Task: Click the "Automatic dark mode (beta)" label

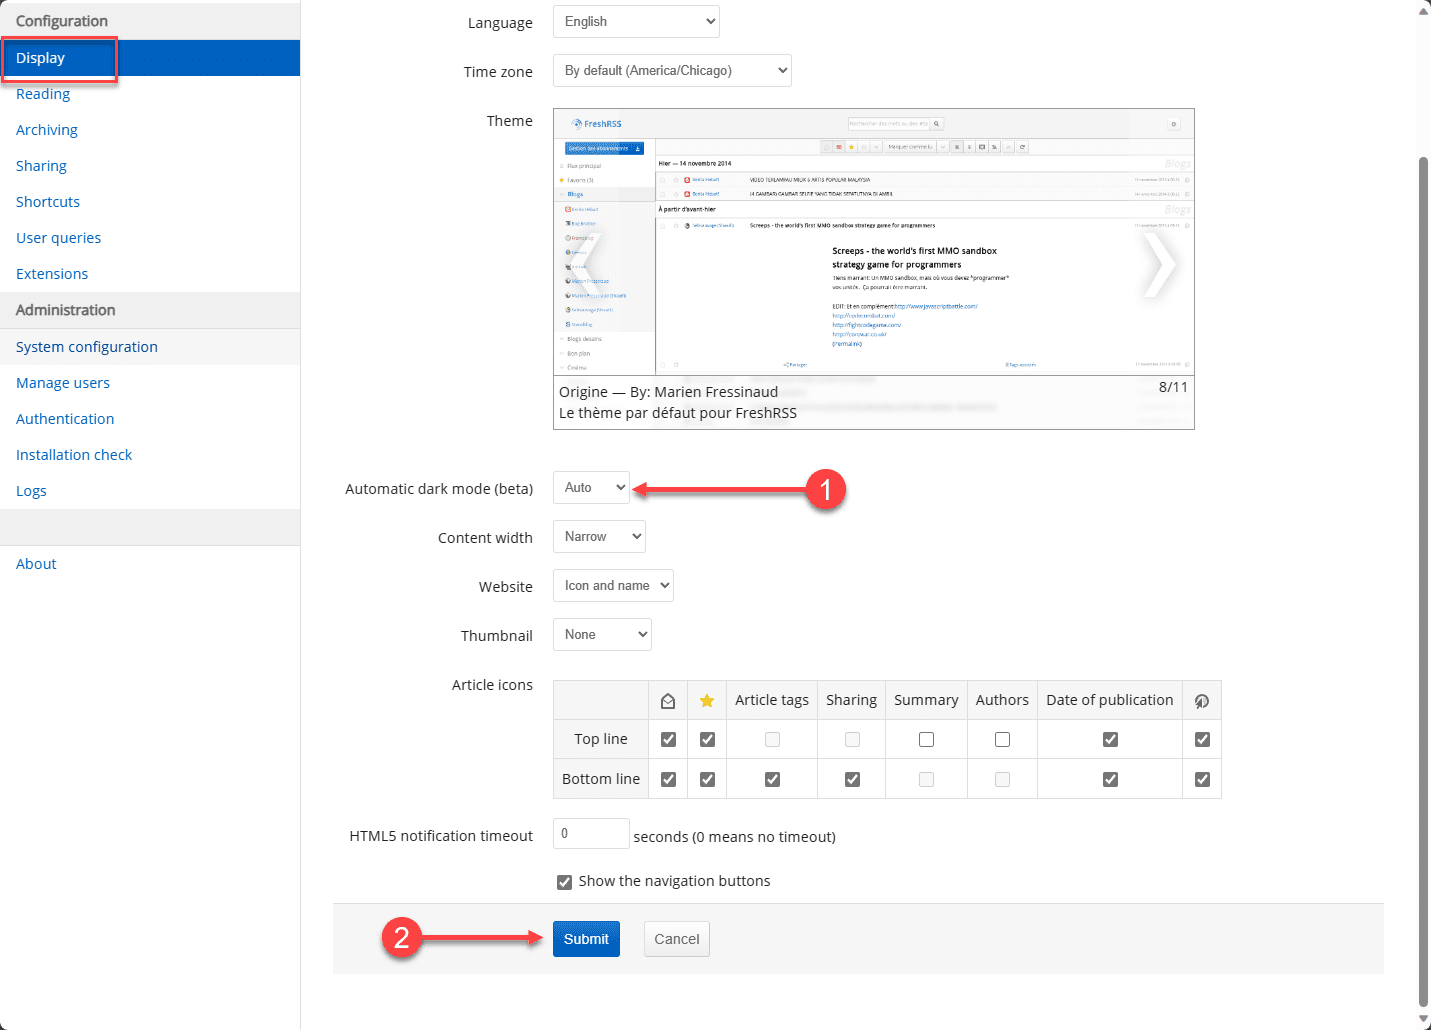Action: (x=439, y=489)
